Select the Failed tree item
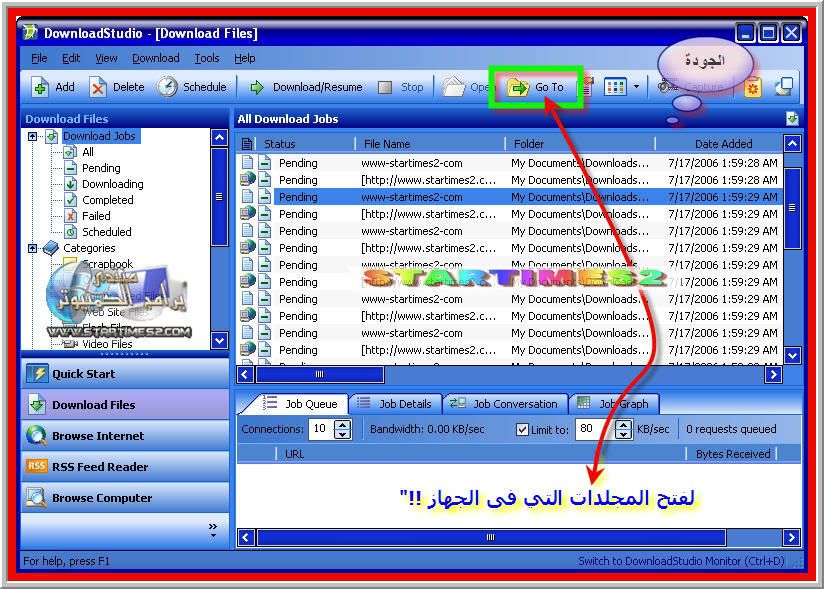824x589 pixels. [96, 216]
